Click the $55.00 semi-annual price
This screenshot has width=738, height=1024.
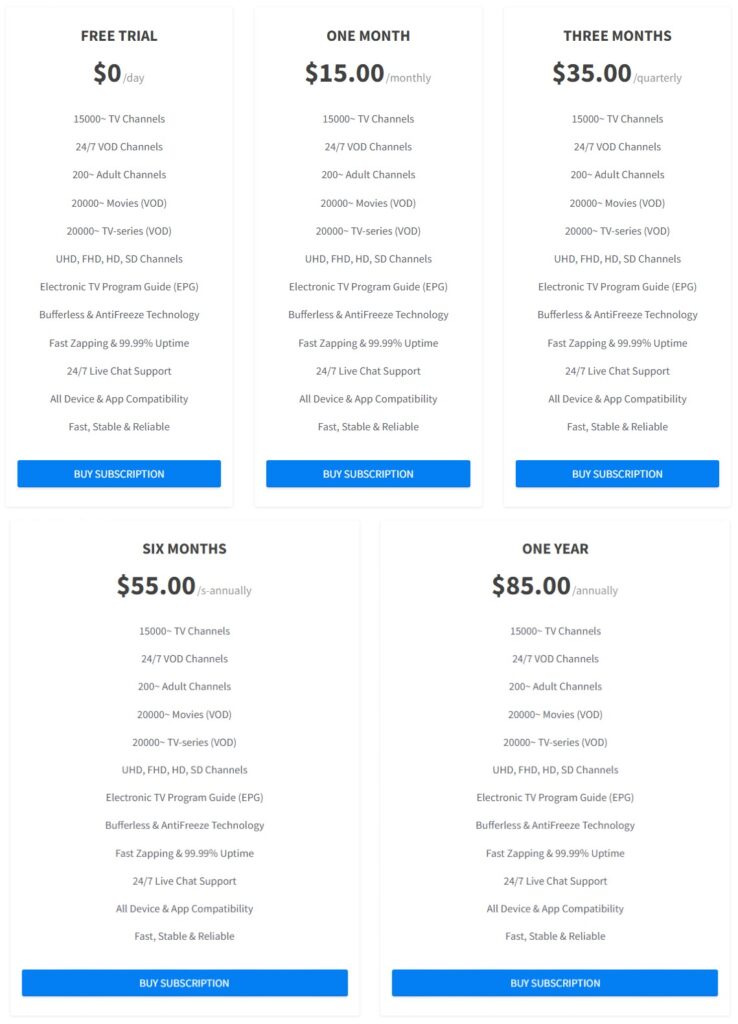157,586
